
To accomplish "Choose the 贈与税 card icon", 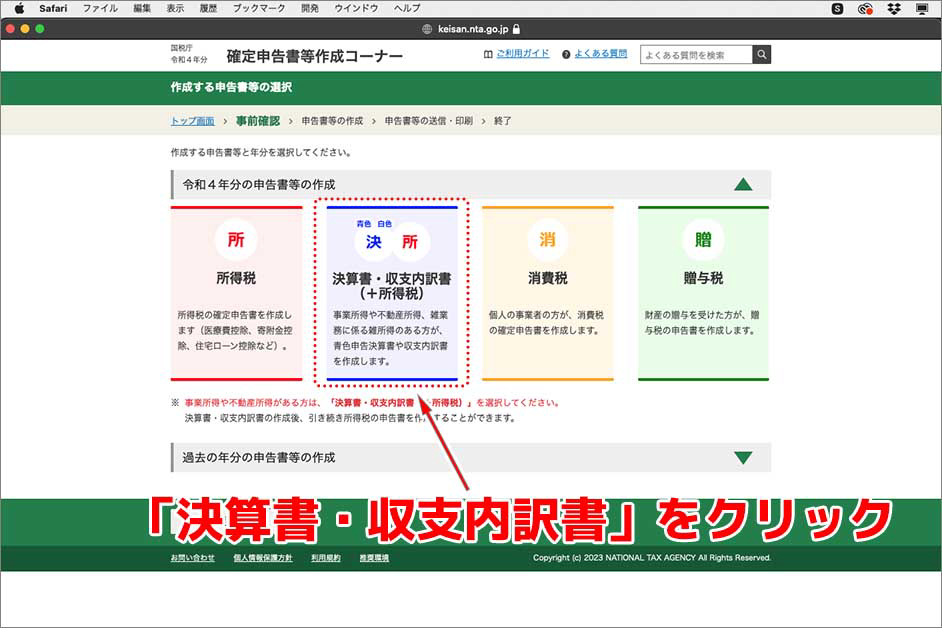I will click(x=703, y=238).
